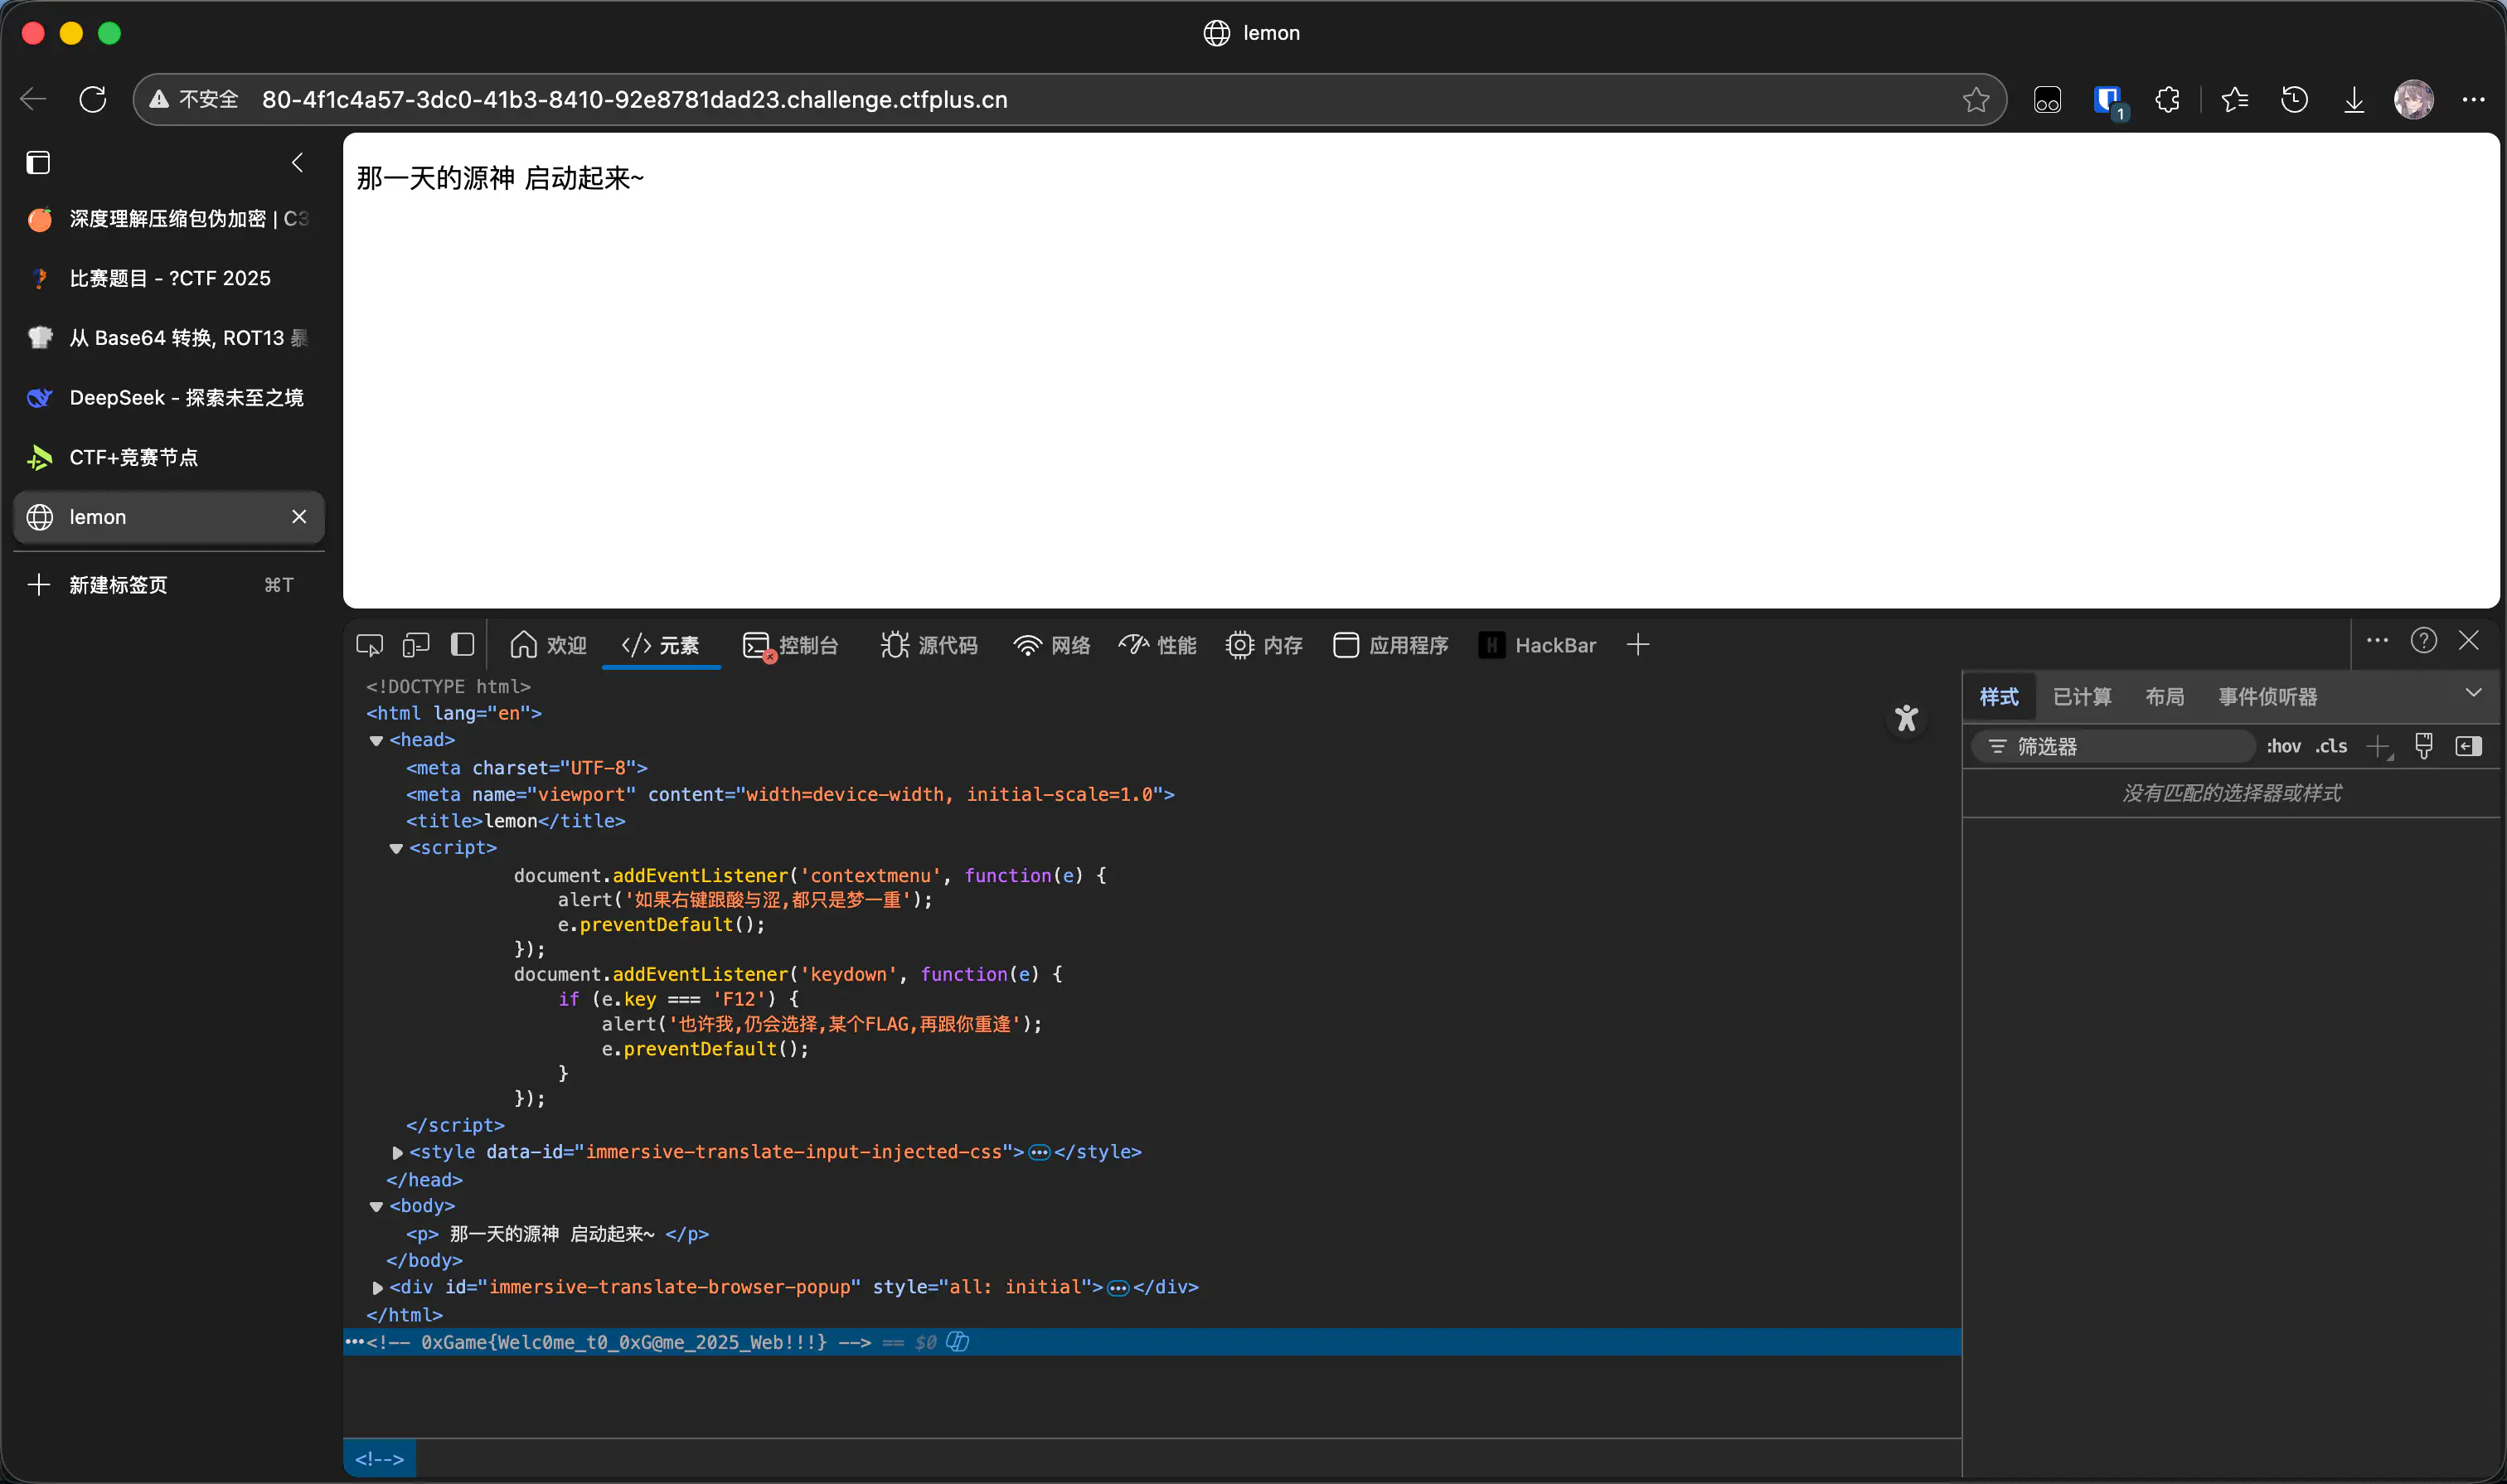Open downloads arrow icon in toolbar

click(x=2354, y=99)
